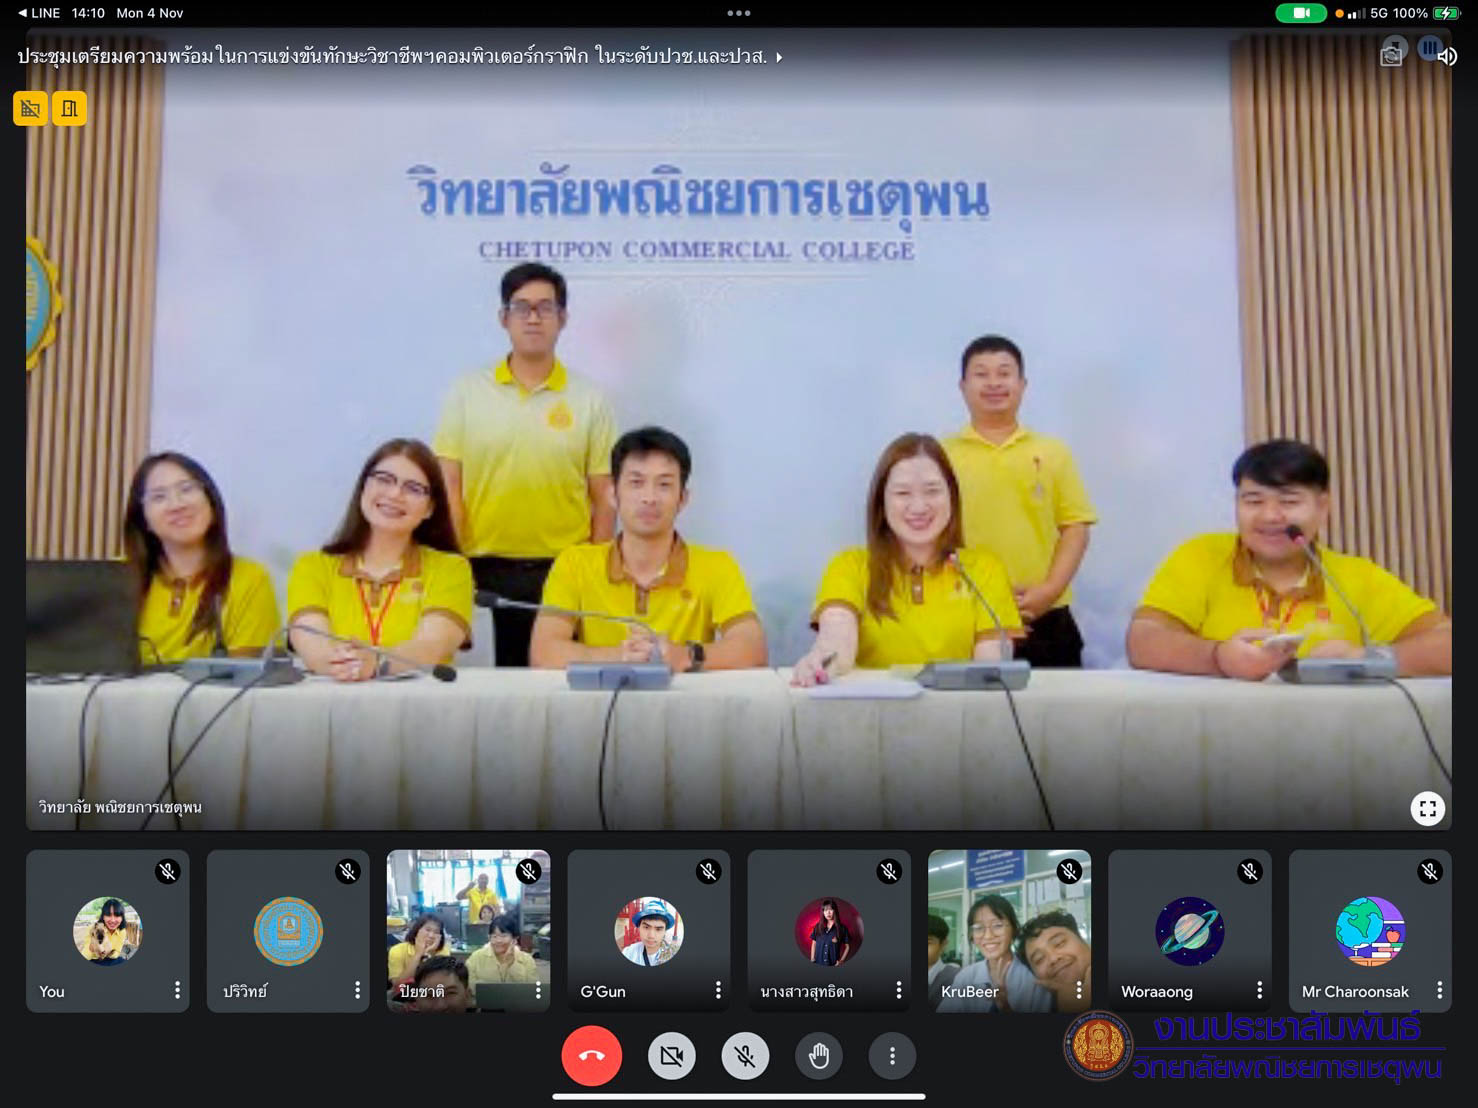Tap the 14:10 clock in the status bar
The image size is (1478, 1108).
(88, 13)
